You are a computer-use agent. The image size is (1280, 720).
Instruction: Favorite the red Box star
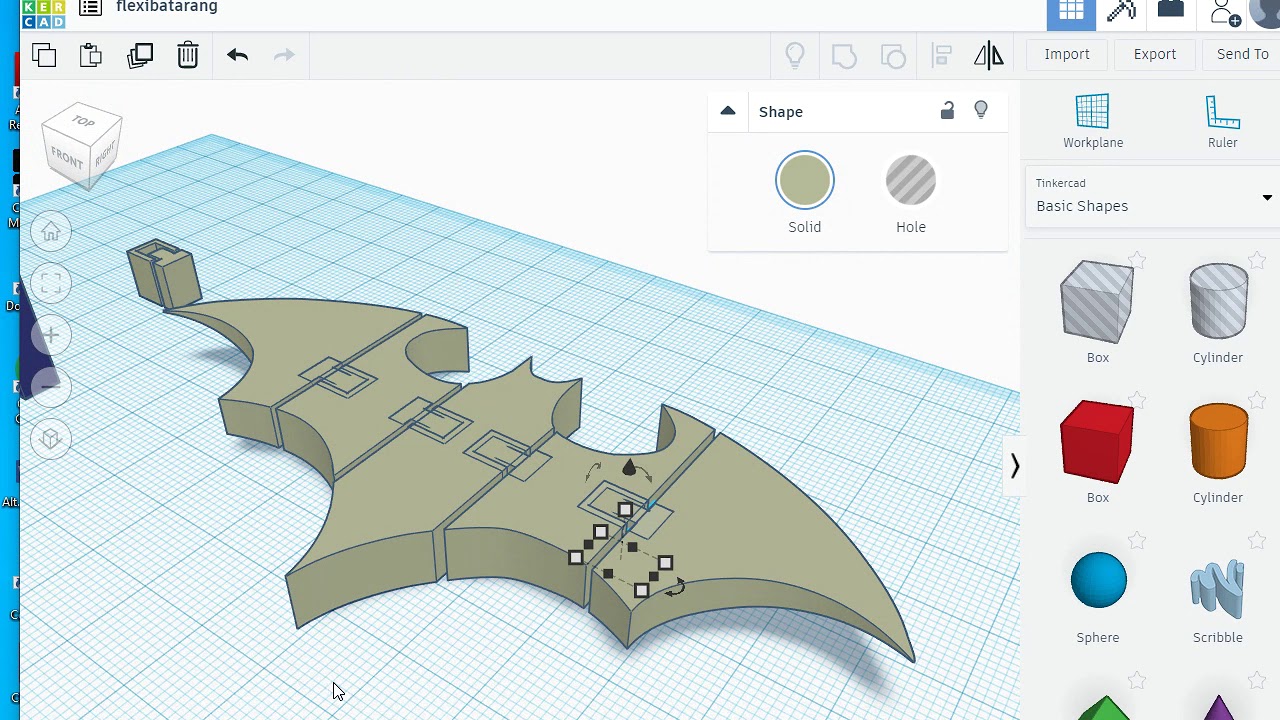[x=1137, y=401]
